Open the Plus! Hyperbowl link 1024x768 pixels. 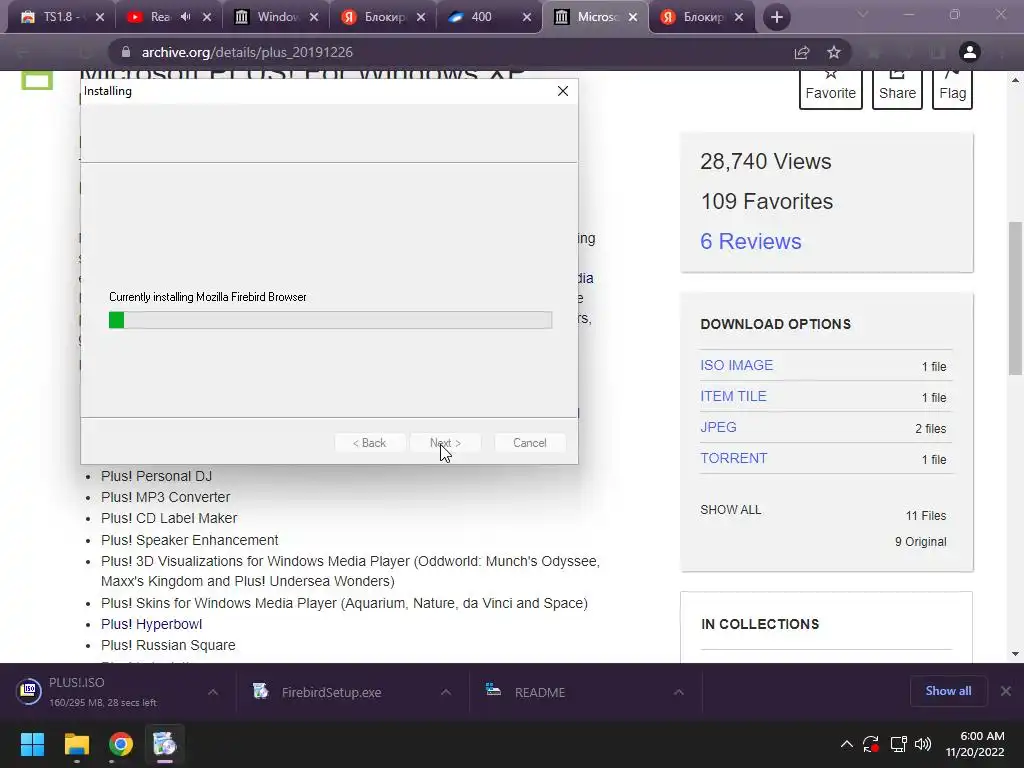point(152,624)
